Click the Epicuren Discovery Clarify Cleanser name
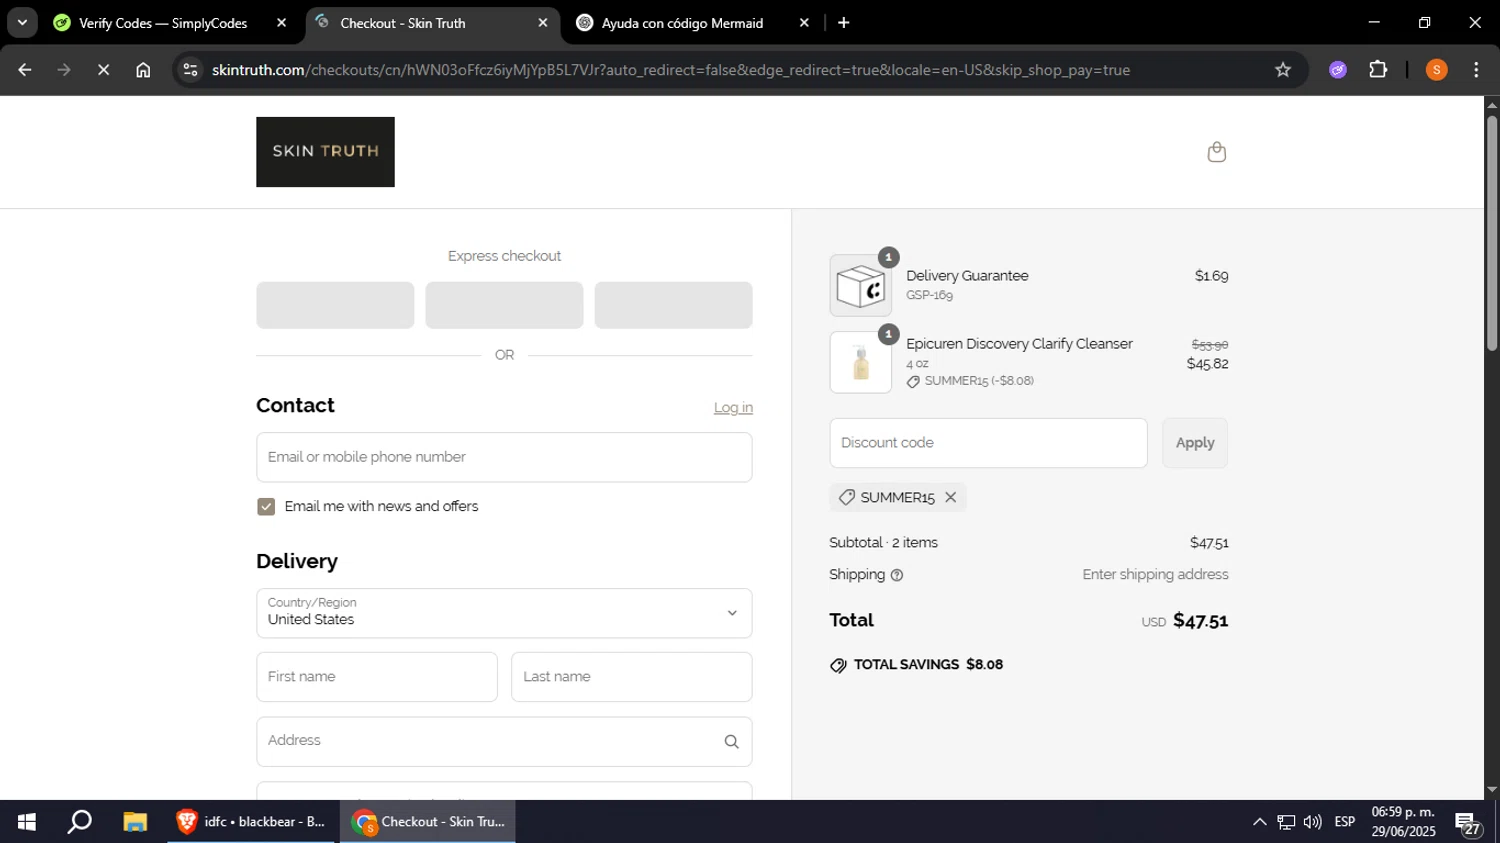Viewport: 1500px width, 843px height. pos(1019,344)
